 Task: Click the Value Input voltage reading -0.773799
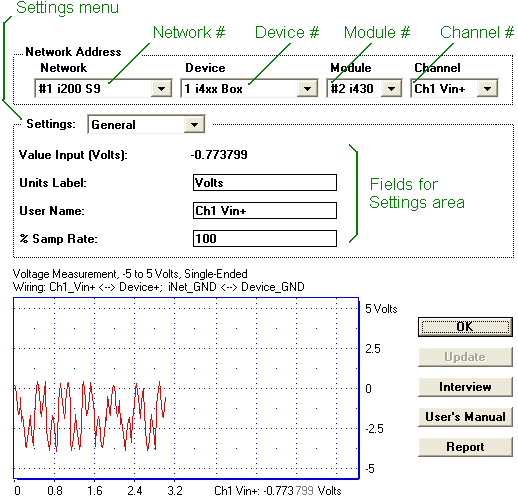[x=219, y=155]
